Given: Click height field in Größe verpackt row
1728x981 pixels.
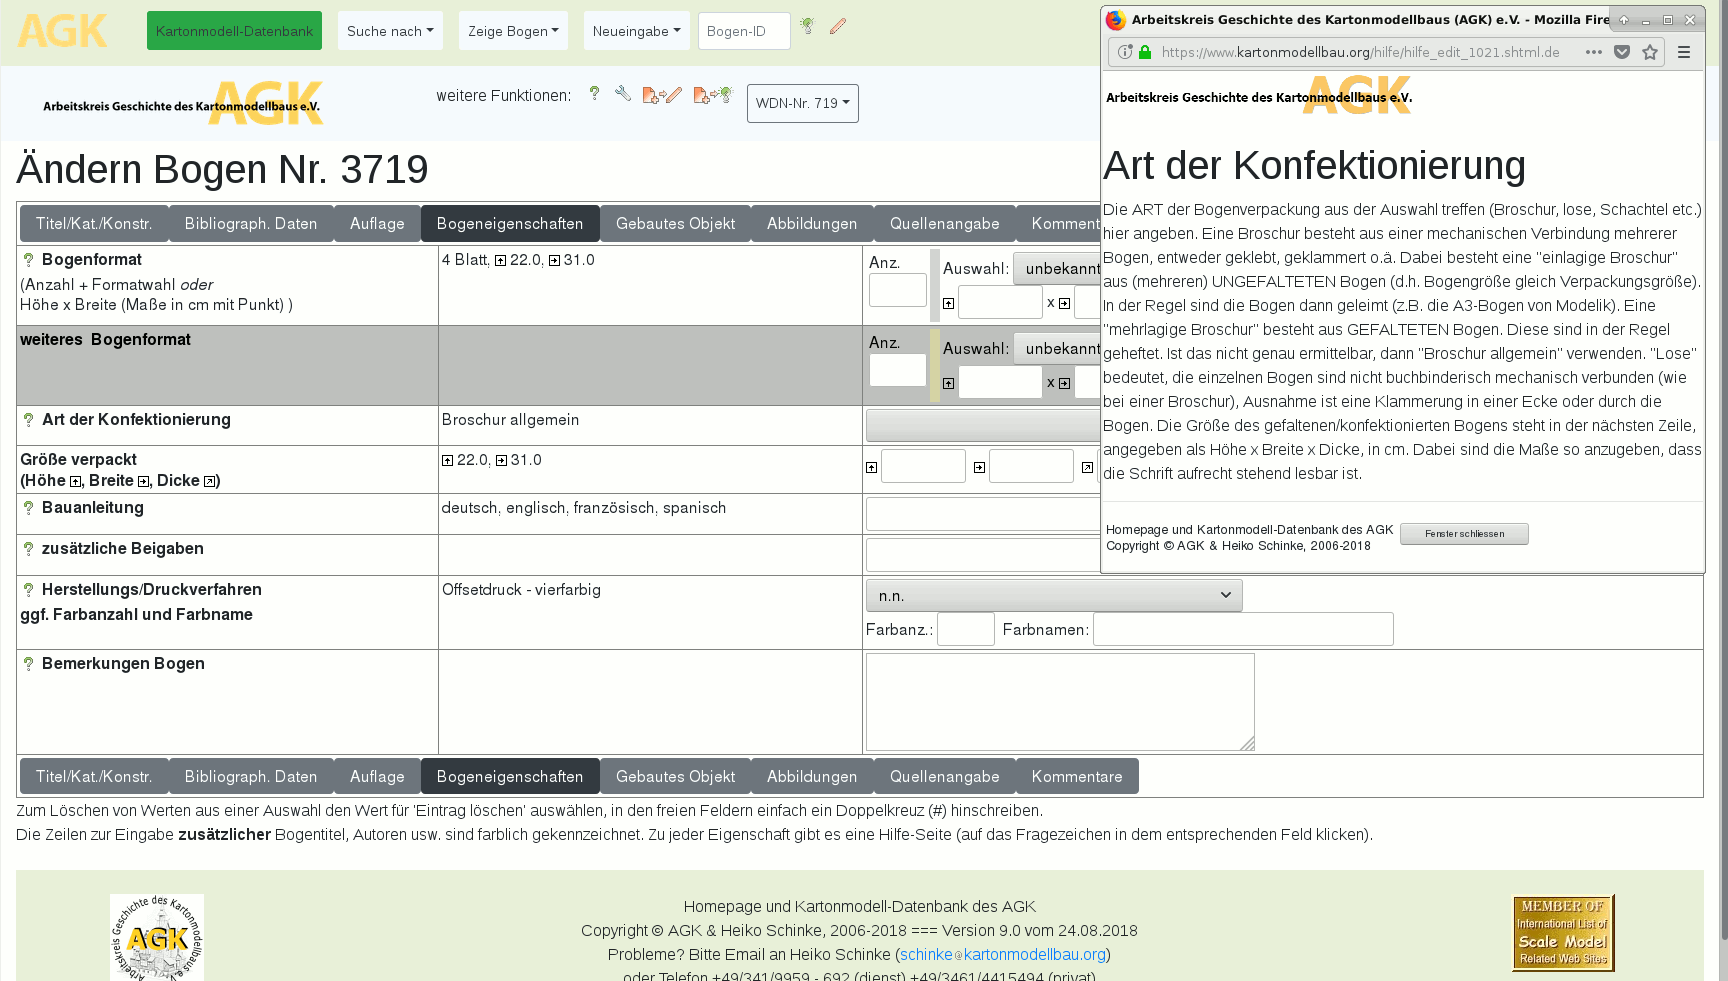Looking at the screenshot, I should [923, 466].
